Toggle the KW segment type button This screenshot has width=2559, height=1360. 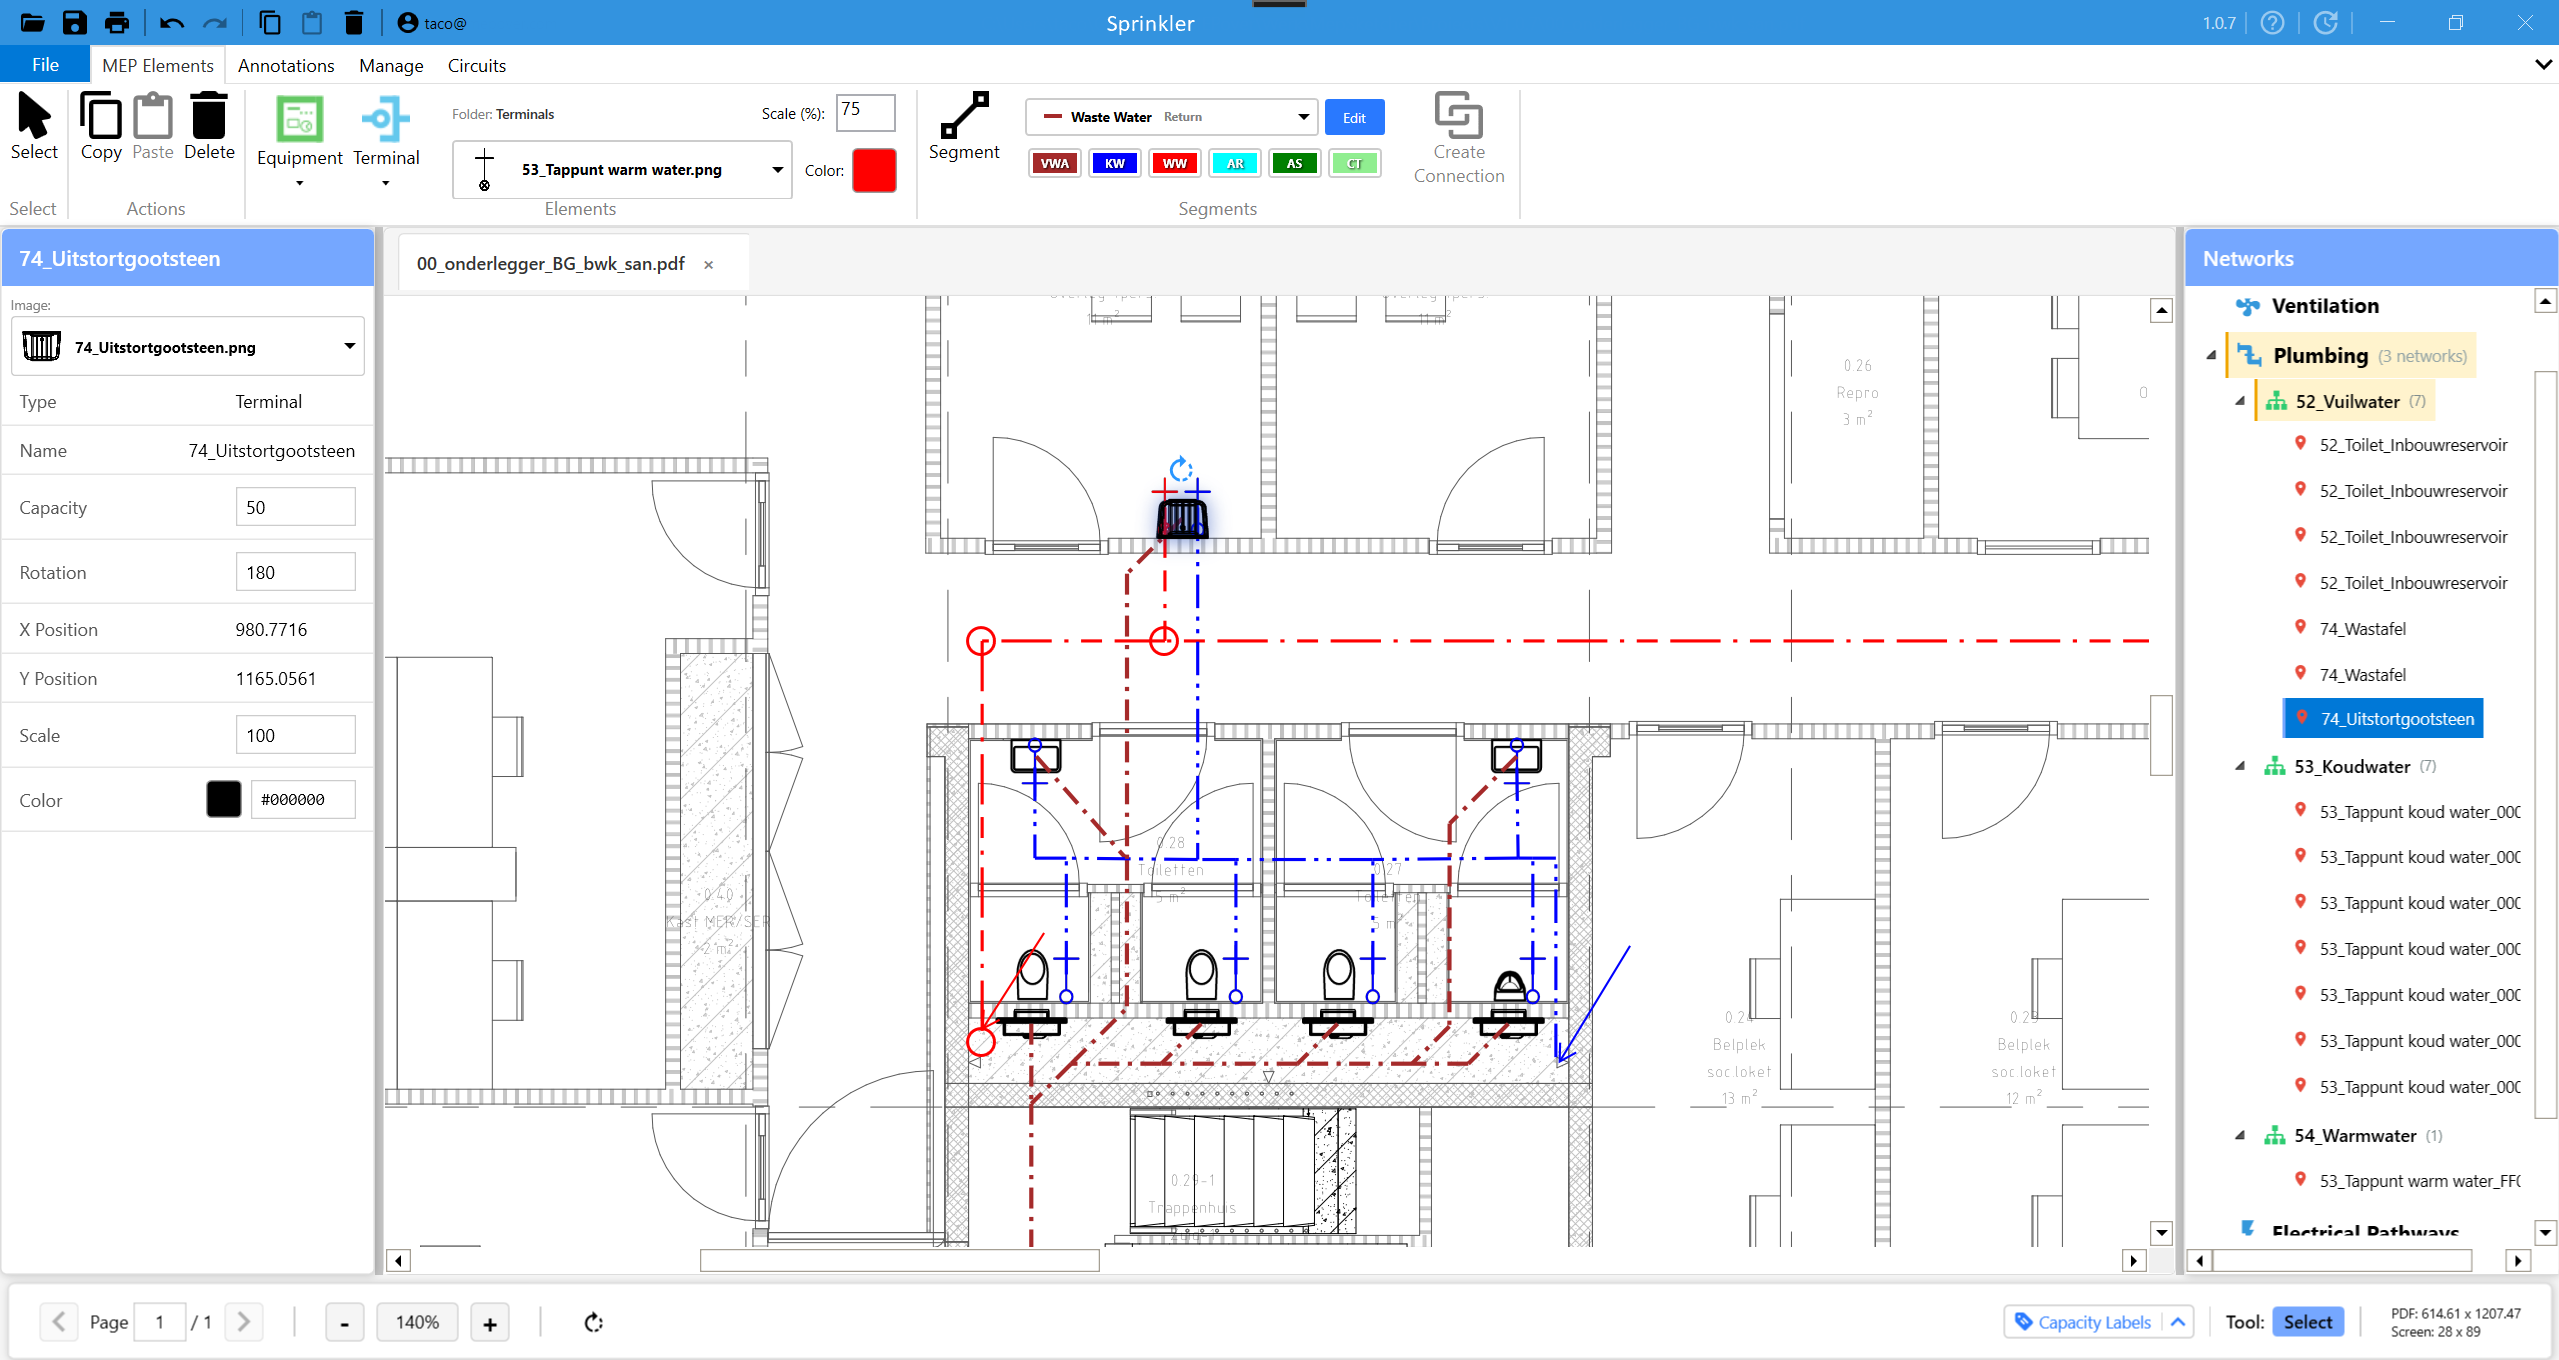click(x=1114, y=163)
